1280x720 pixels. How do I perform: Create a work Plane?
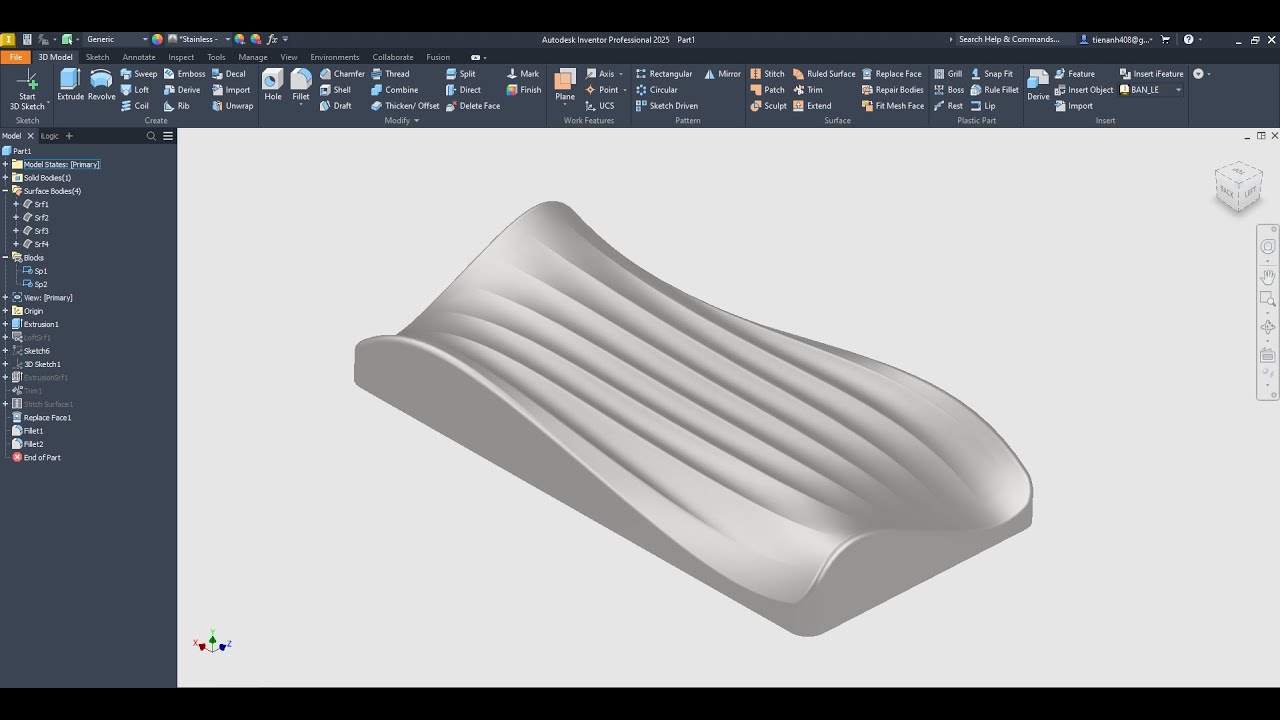click(565, 86)
